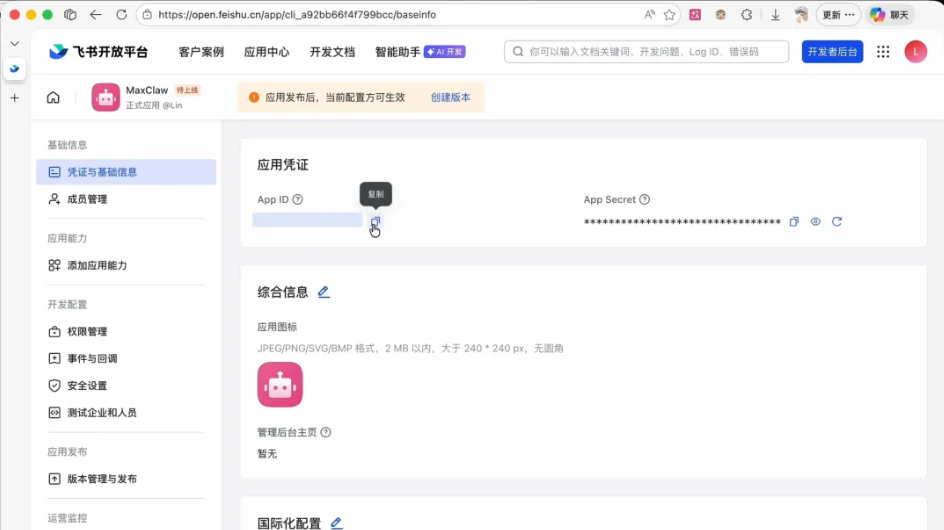Open browser downloads icon
944x530 pixels.
tap(775, 14)
